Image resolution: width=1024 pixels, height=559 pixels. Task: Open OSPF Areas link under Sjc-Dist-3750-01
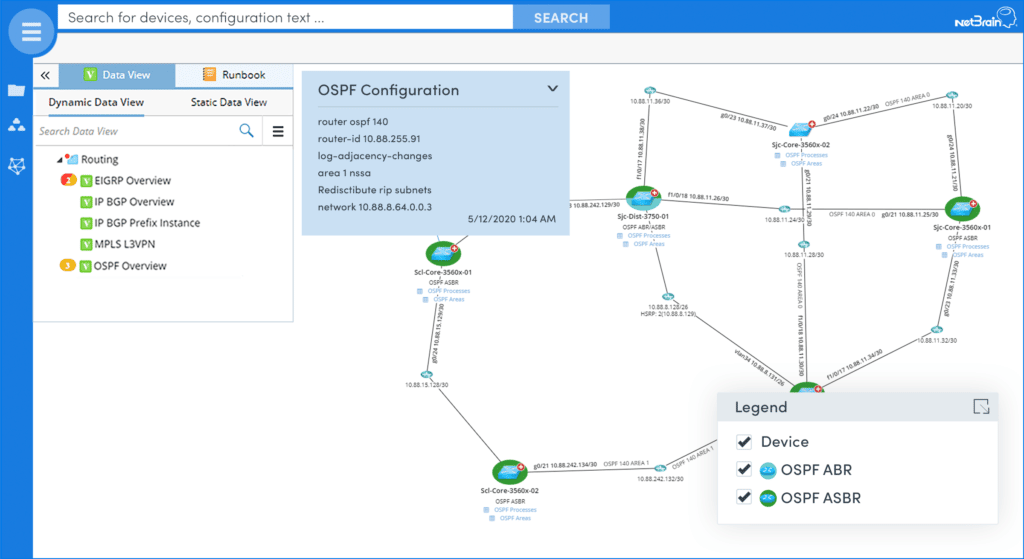pos(648,244)
